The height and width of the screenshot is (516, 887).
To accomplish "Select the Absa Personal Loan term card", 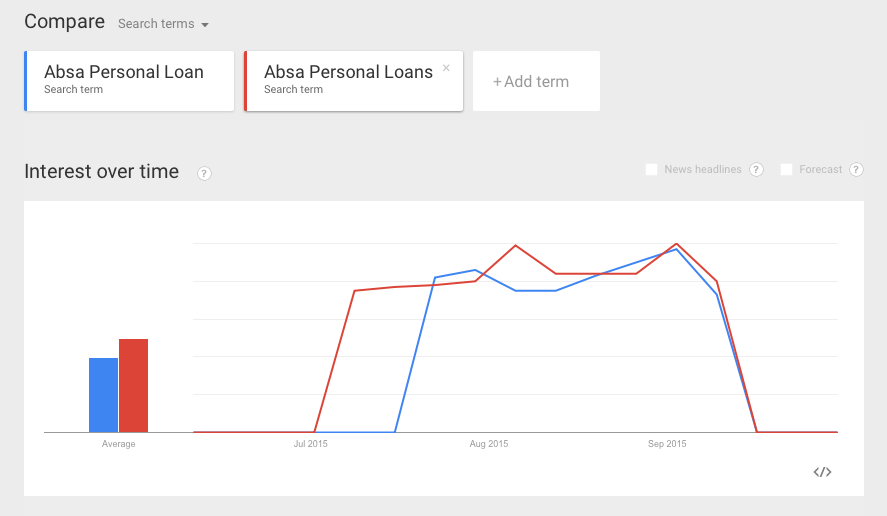I will [x=129, y=81].
